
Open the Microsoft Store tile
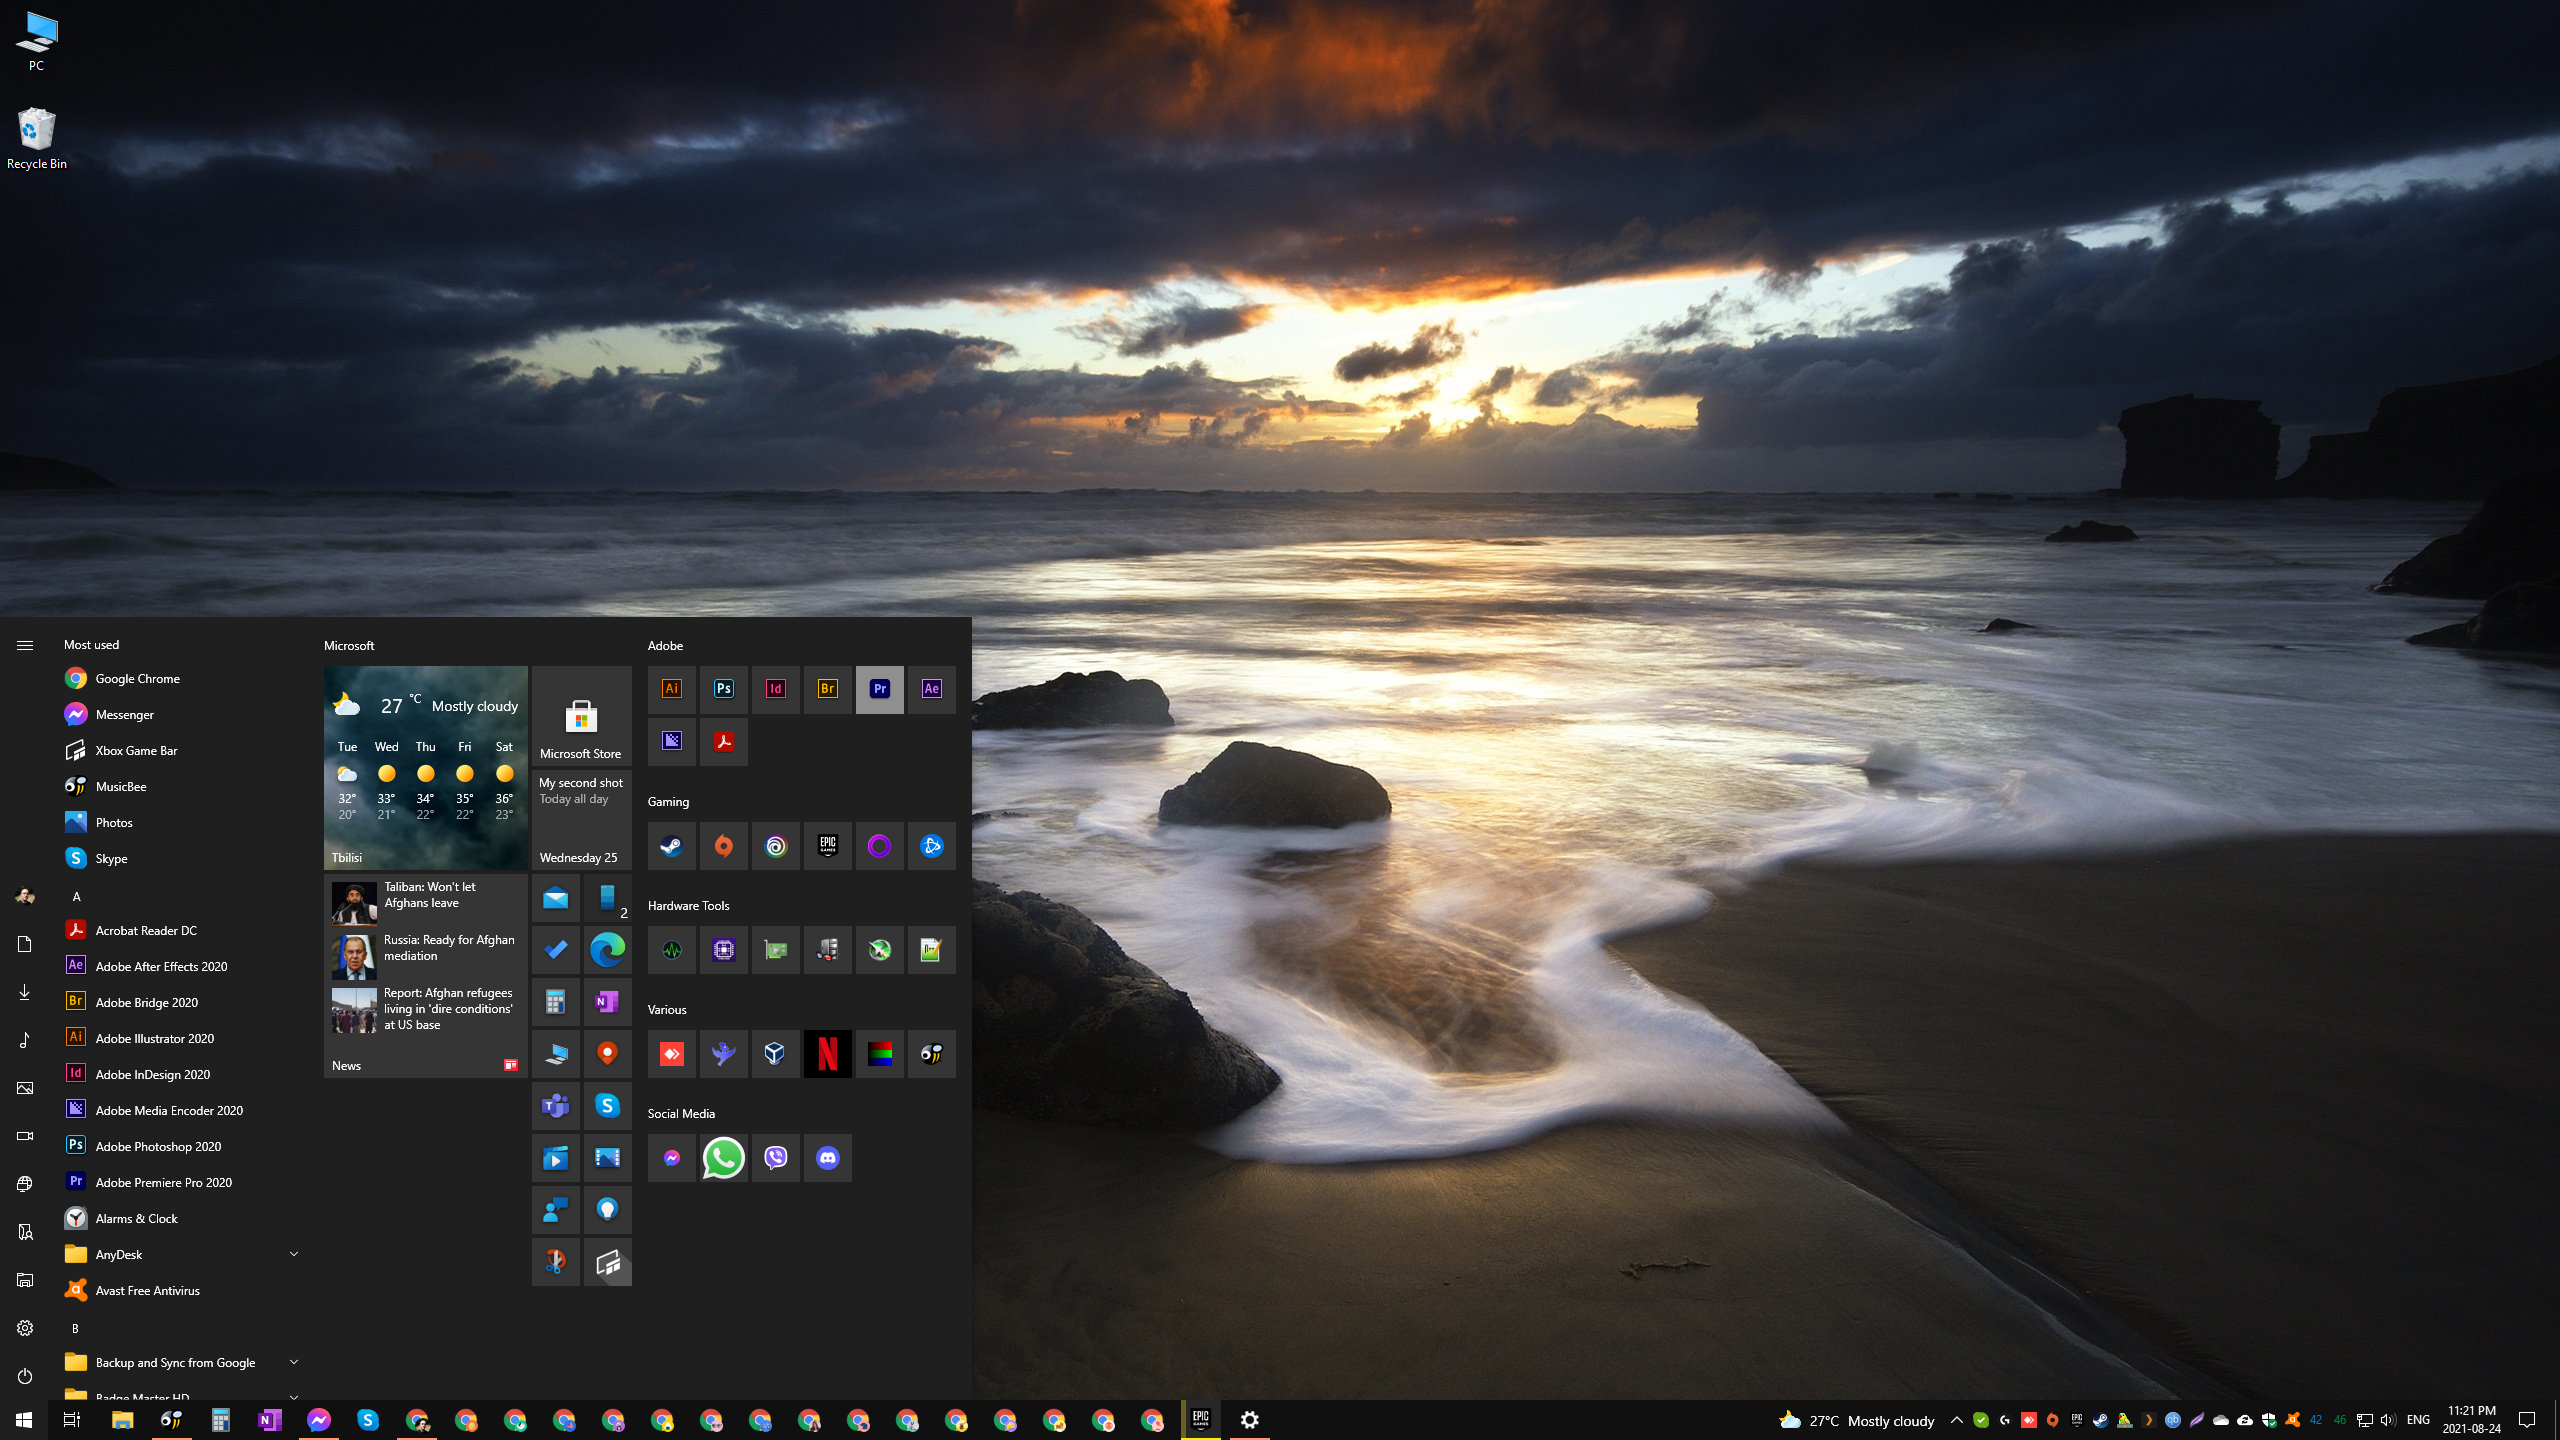(x=581, y=716)
